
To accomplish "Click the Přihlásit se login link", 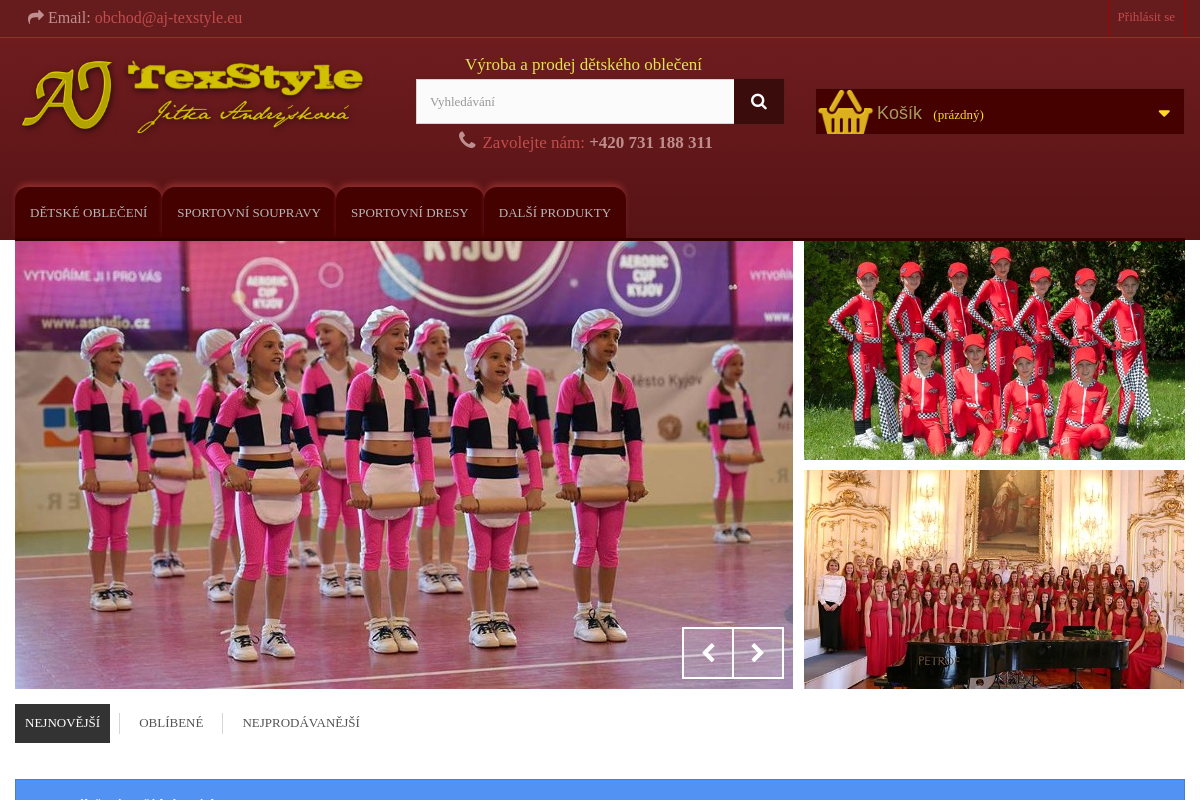I will (x=1146, y=17).
